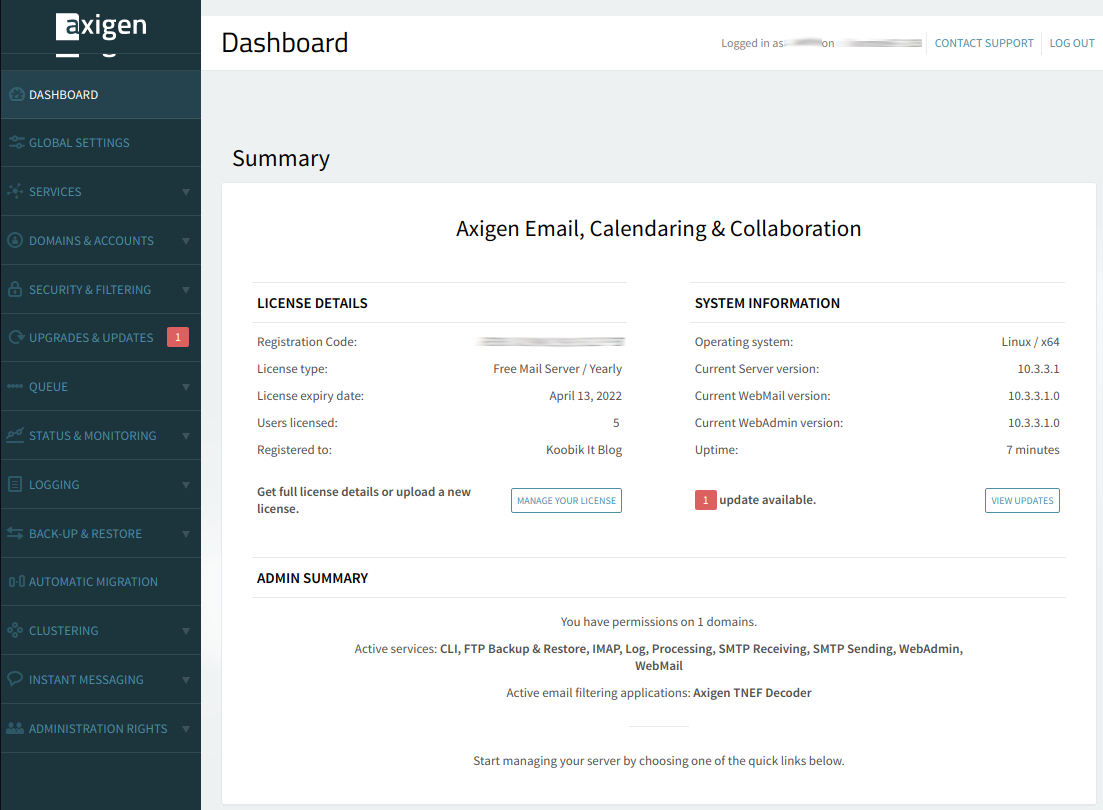This screenshot has width=1103, height=810.
Task: Click the 'SYSTEM INFORMATION' heading
Action: point(767,303)
